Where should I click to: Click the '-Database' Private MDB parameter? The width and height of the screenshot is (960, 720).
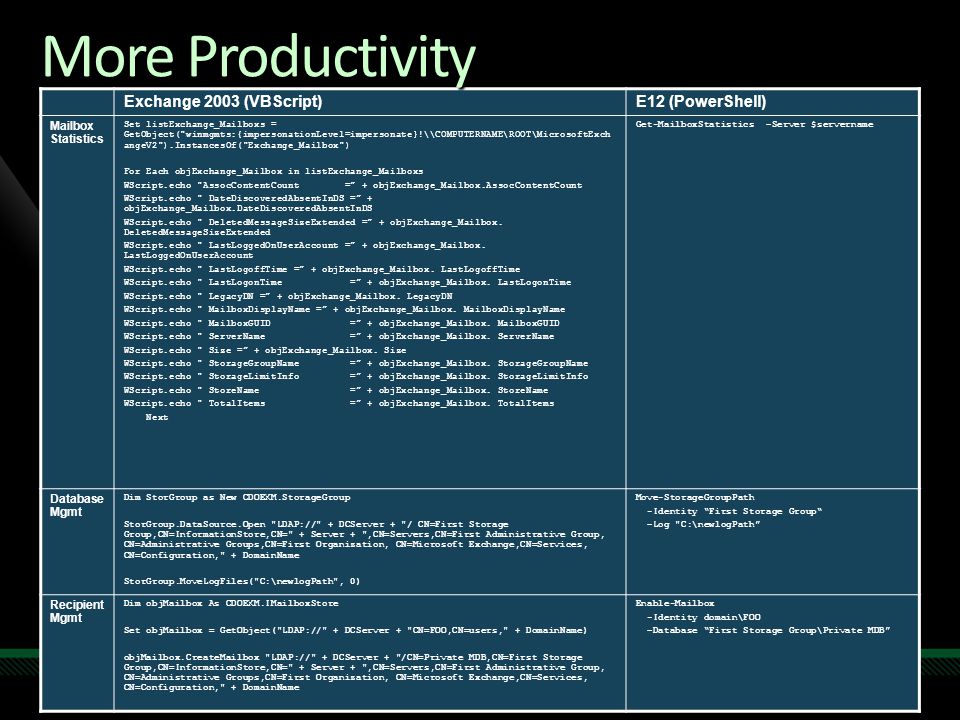pos(768,631)
